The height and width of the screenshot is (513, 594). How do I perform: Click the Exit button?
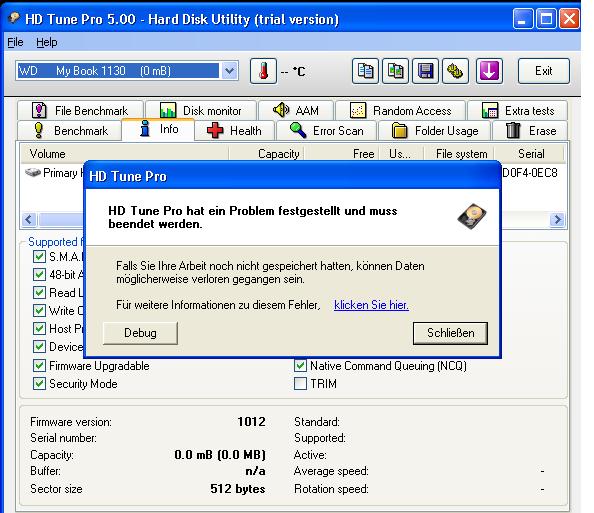[x=544, y=71]
